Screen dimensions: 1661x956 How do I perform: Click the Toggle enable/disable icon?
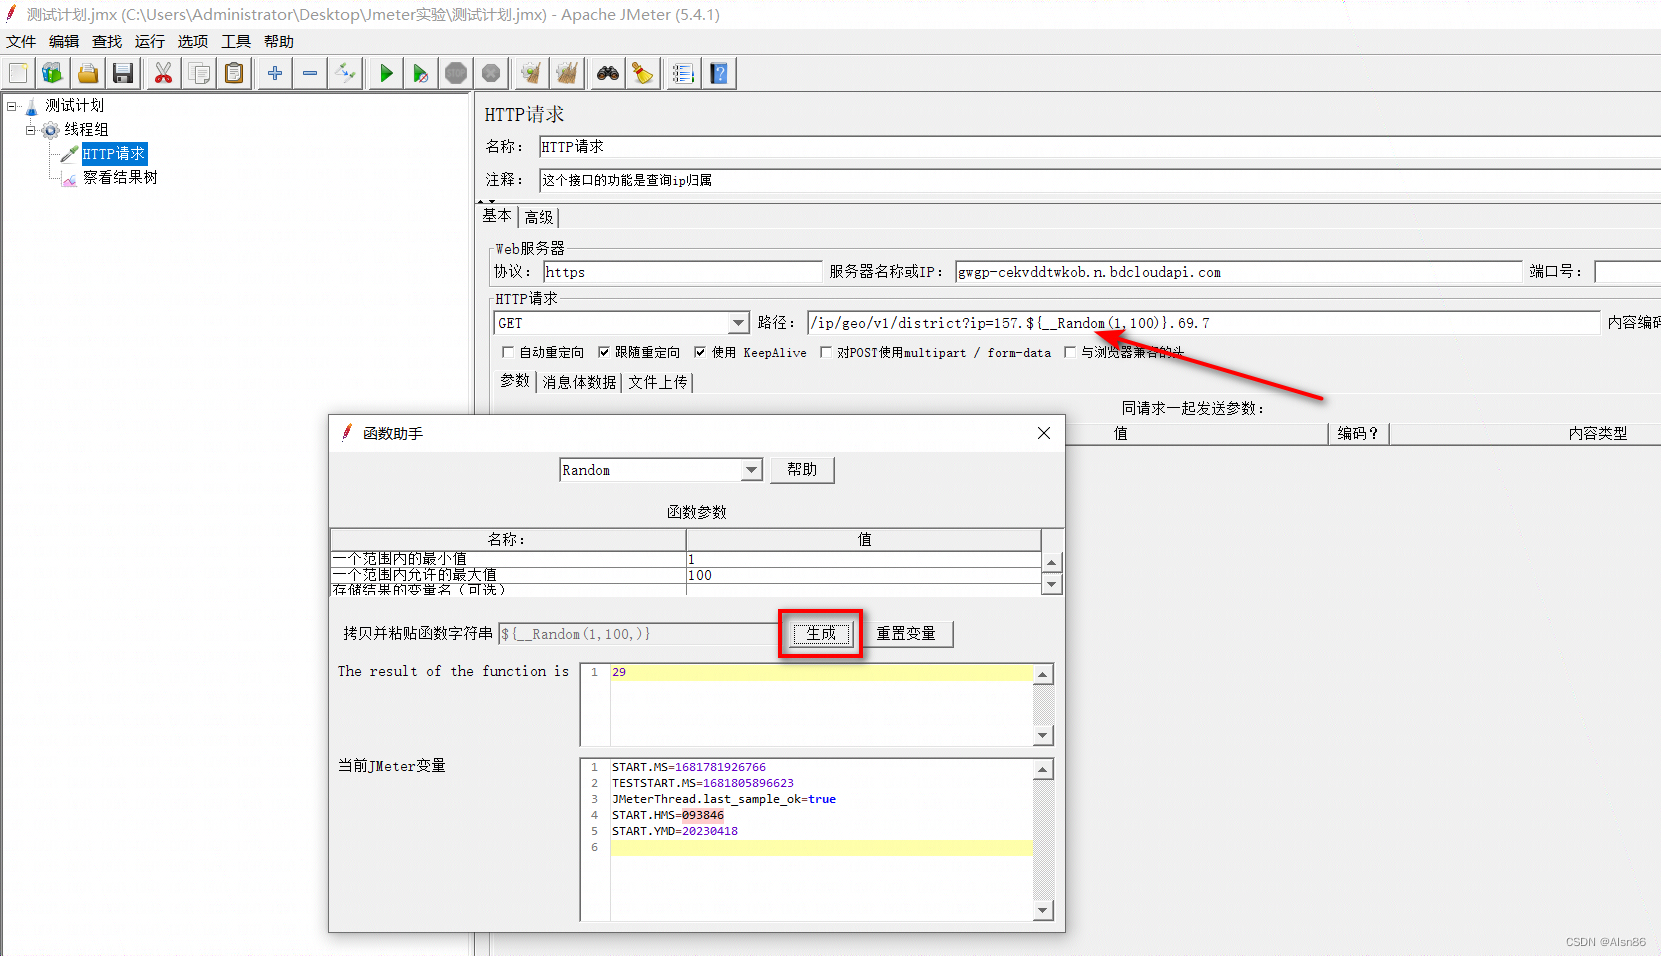[345, 73]
